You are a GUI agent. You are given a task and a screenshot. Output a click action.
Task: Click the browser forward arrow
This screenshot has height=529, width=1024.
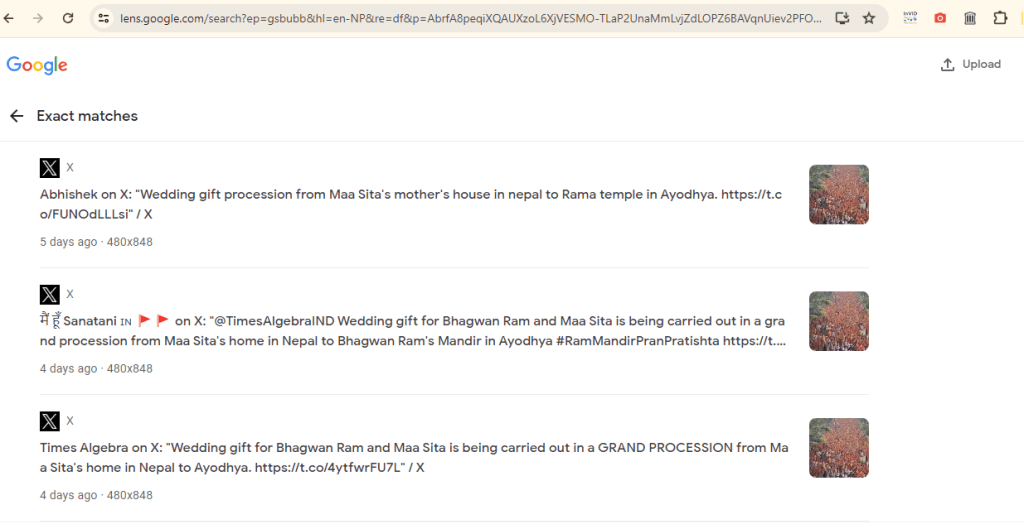pos(38,18)
